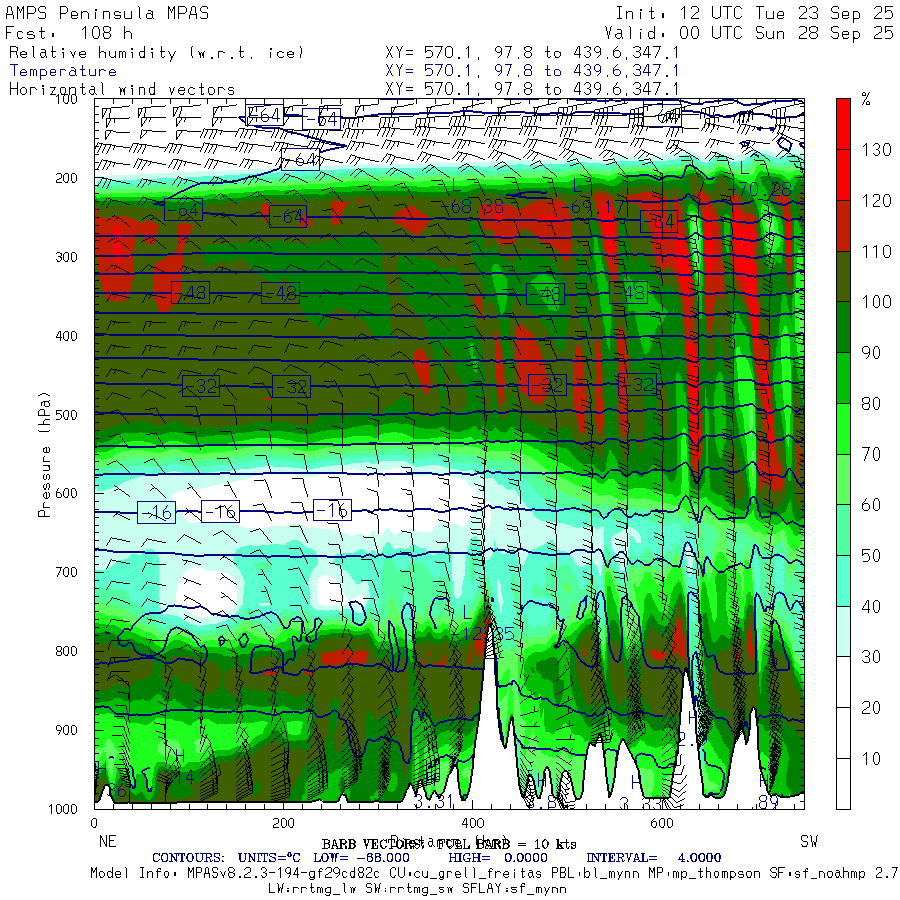Click the pressure axis tick label '800'

click(x=66, y=651)
